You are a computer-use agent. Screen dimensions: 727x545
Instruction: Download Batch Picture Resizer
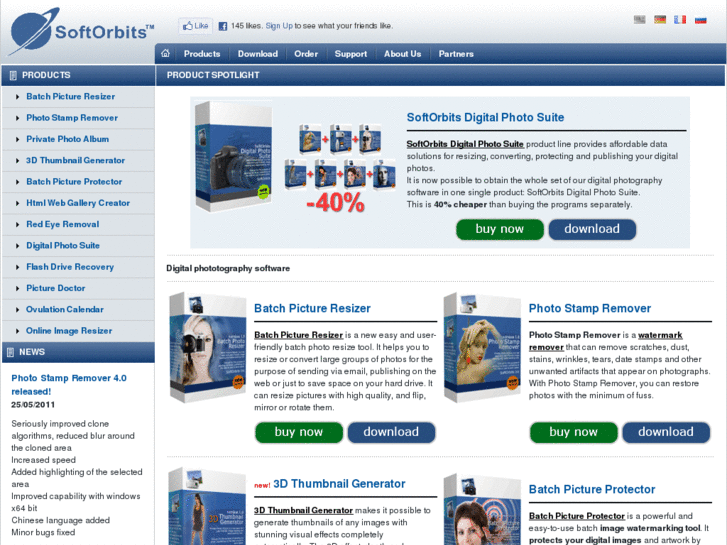click(x=391, y=432)
